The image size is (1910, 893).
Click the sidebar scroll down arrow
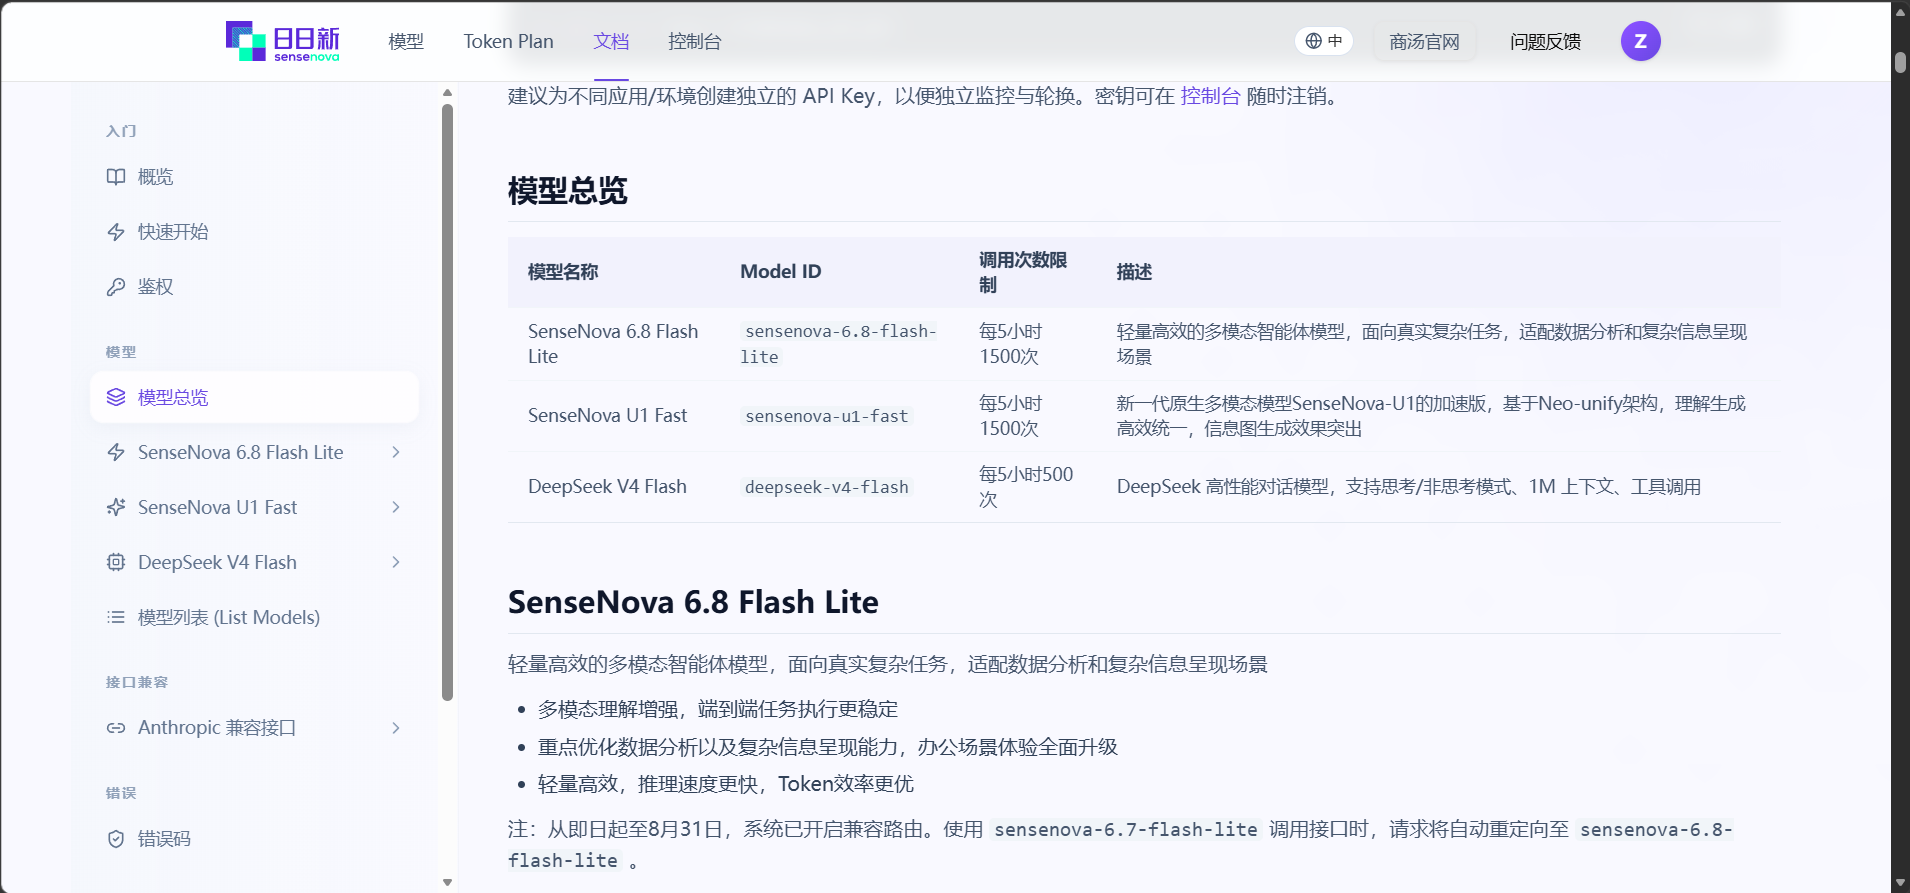447,882
